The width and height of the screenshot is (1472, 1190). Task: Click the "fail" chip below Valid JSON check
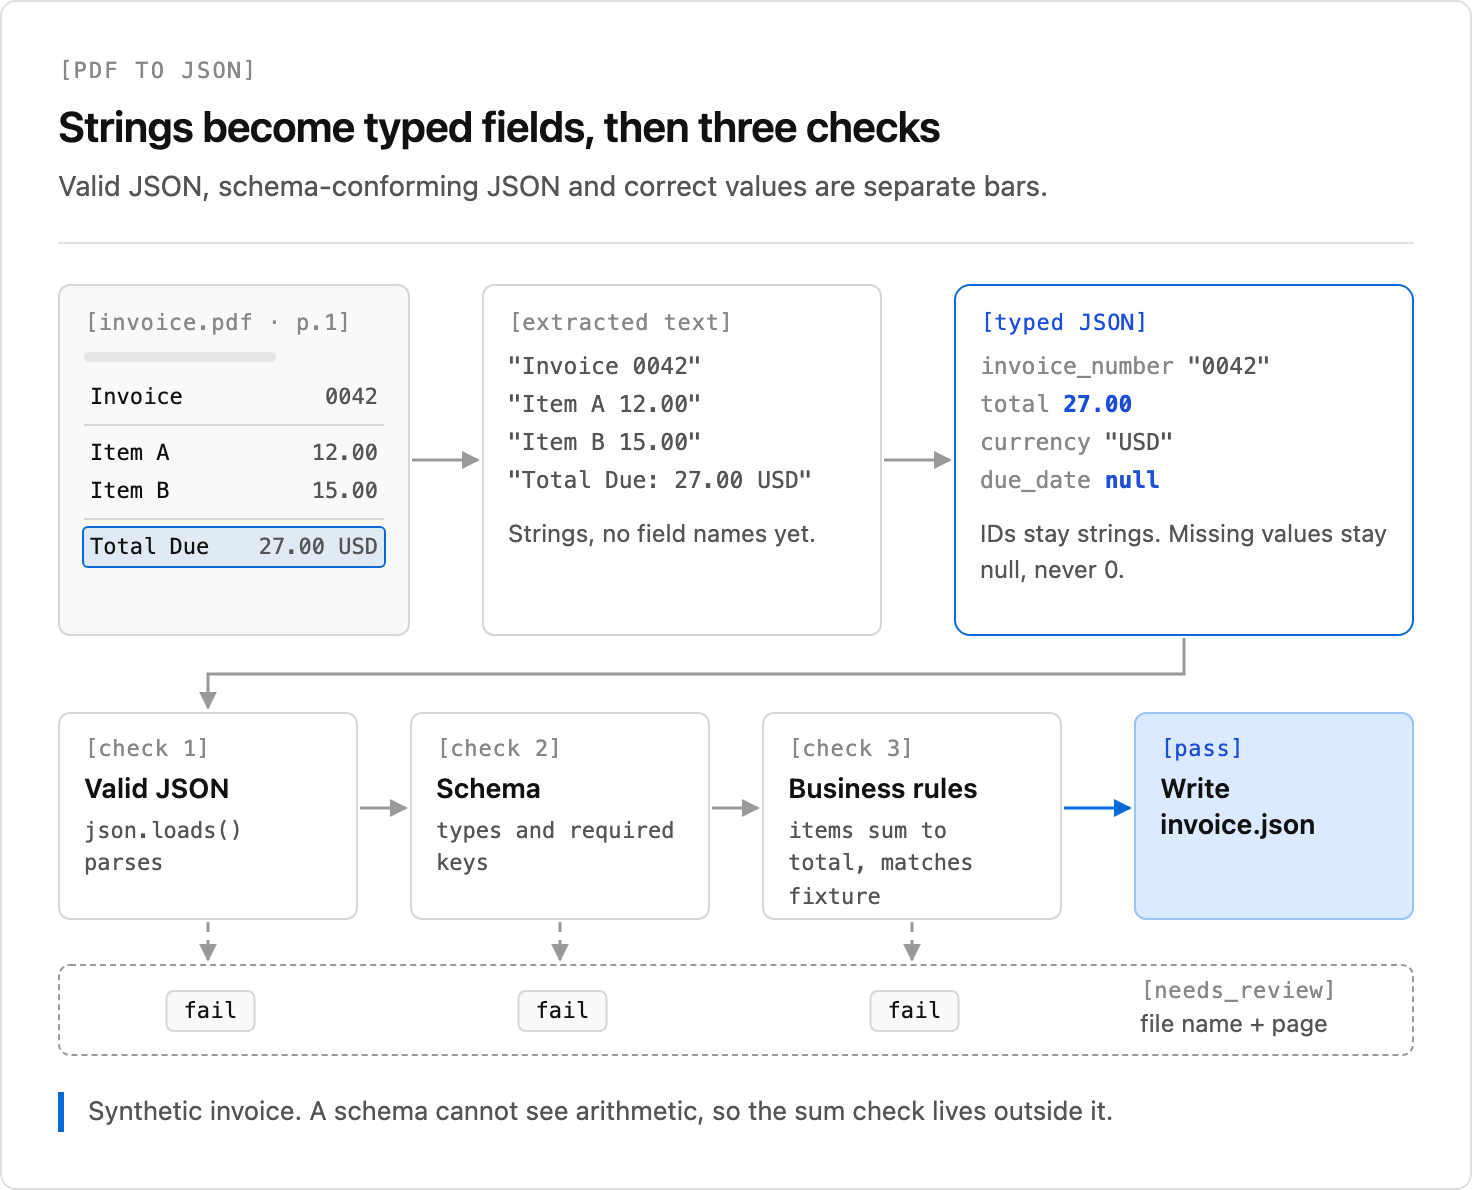coord(210,1011)
